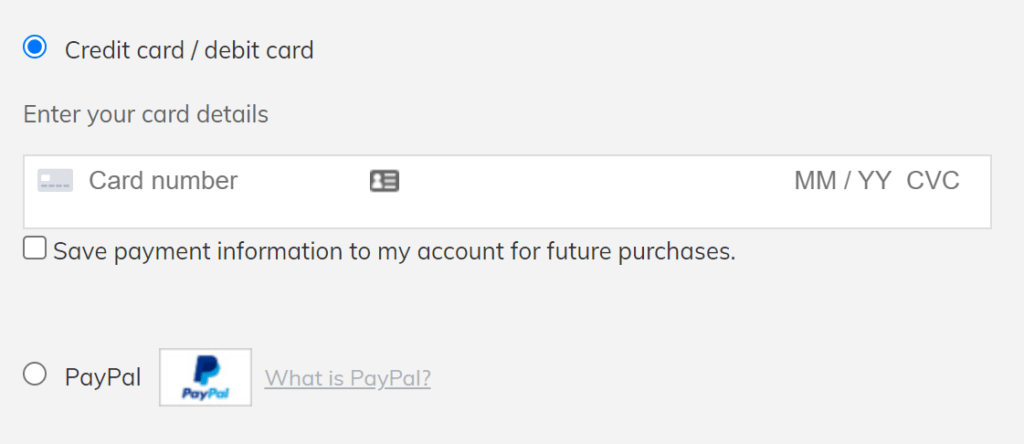The image size is (1024, 444).
Task: Enable the save payment information checkbox
Action: [35, 248]
